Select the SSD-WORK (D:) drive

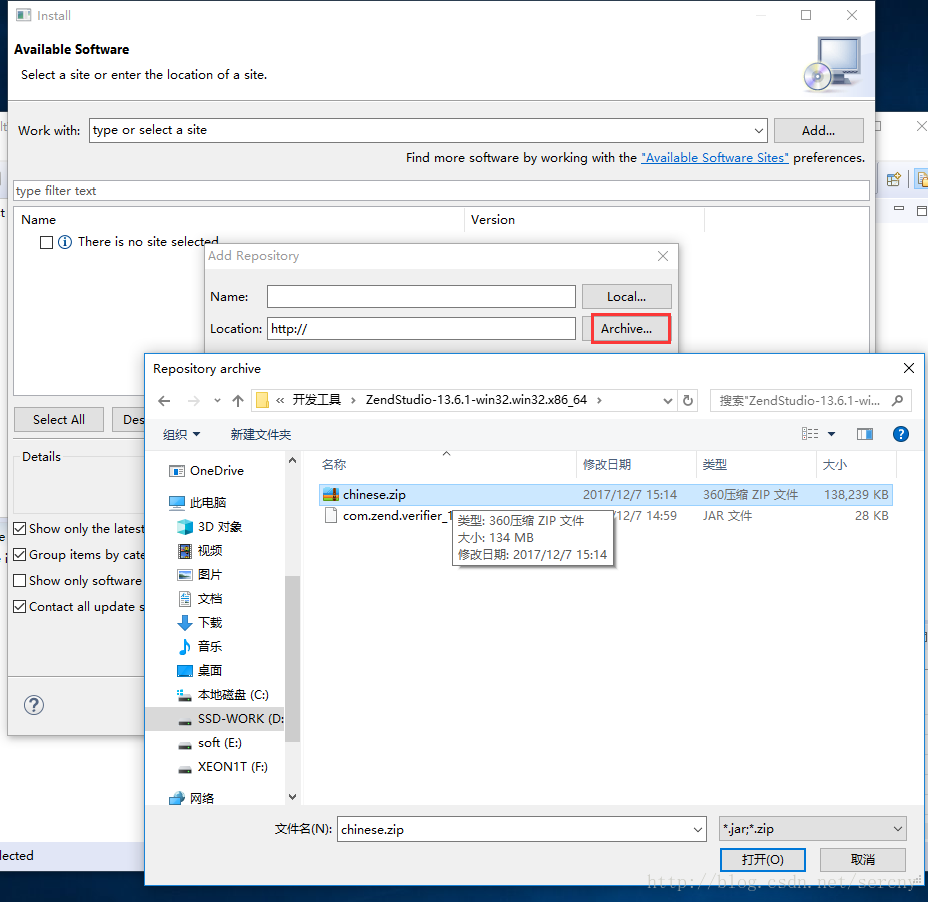point(215,719)
